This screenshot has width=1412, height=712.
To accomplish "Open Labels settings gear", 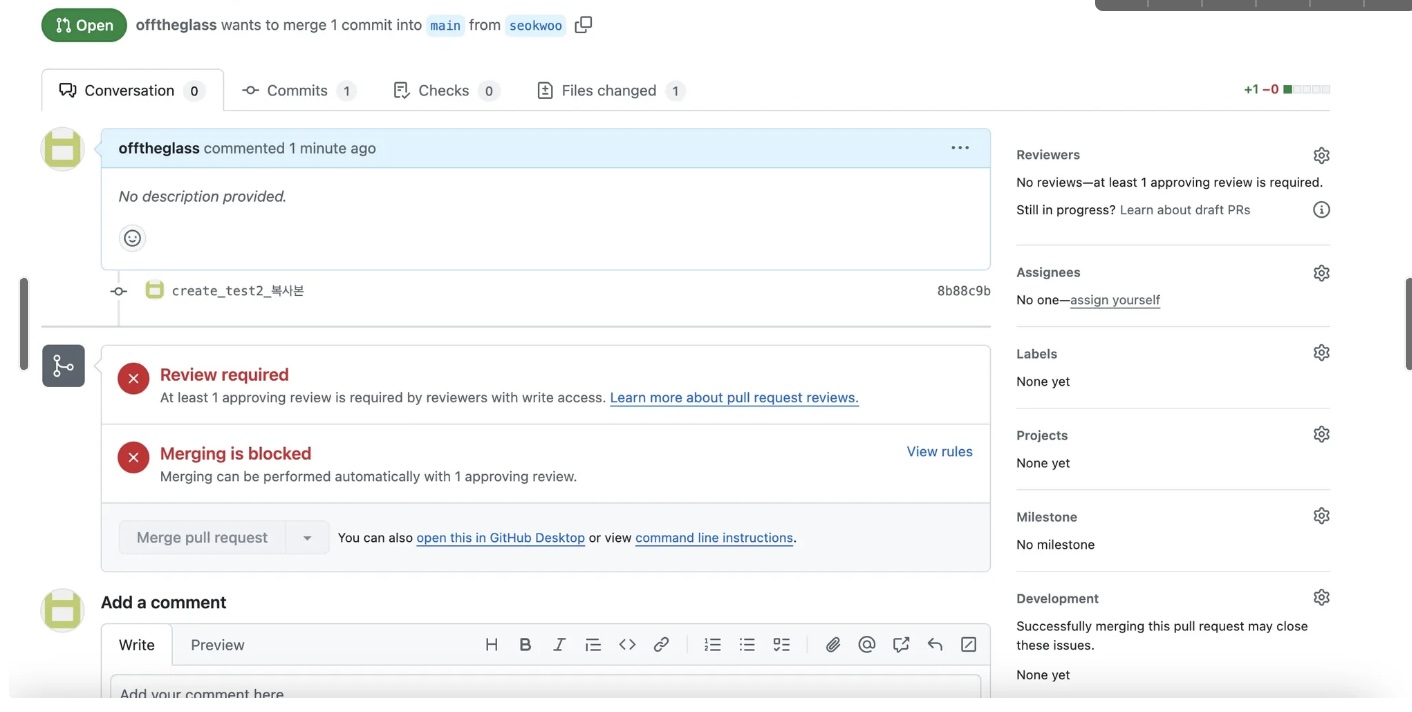I will tap(1321, 353).
